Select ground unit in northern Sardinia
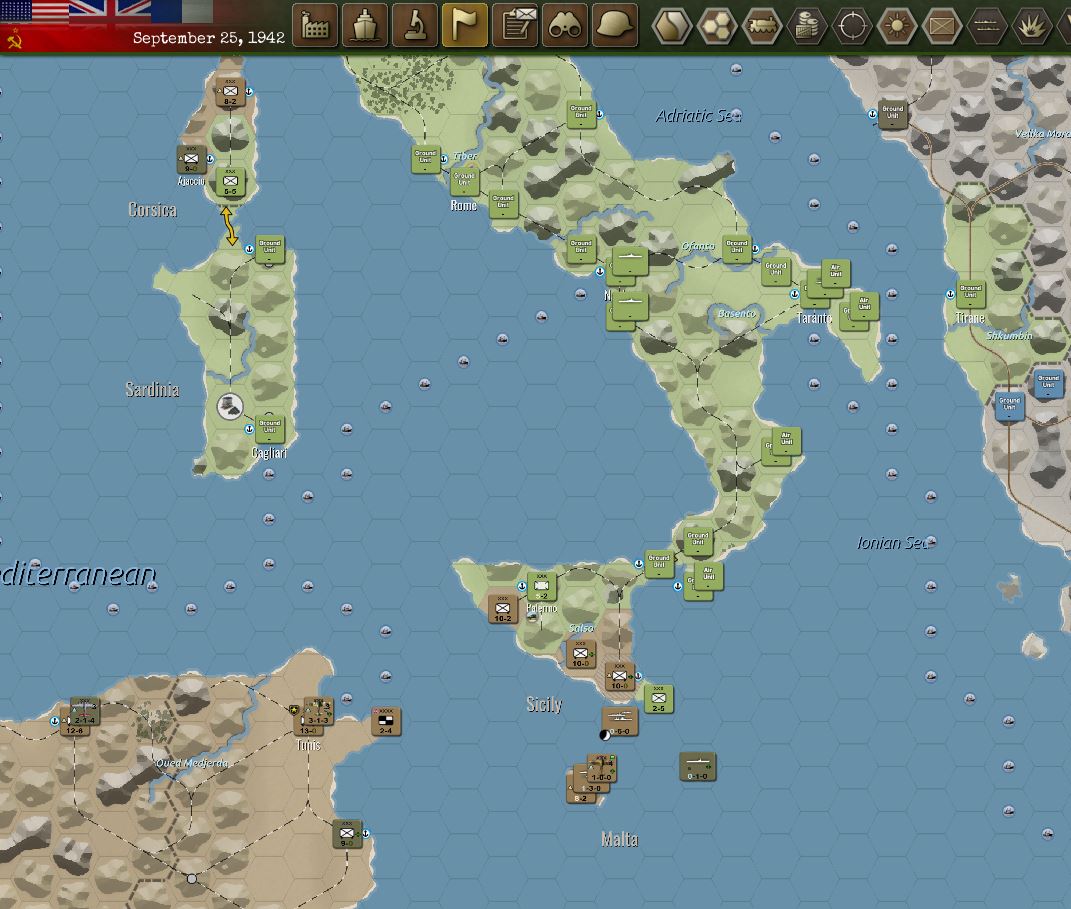 pos(270,249)
